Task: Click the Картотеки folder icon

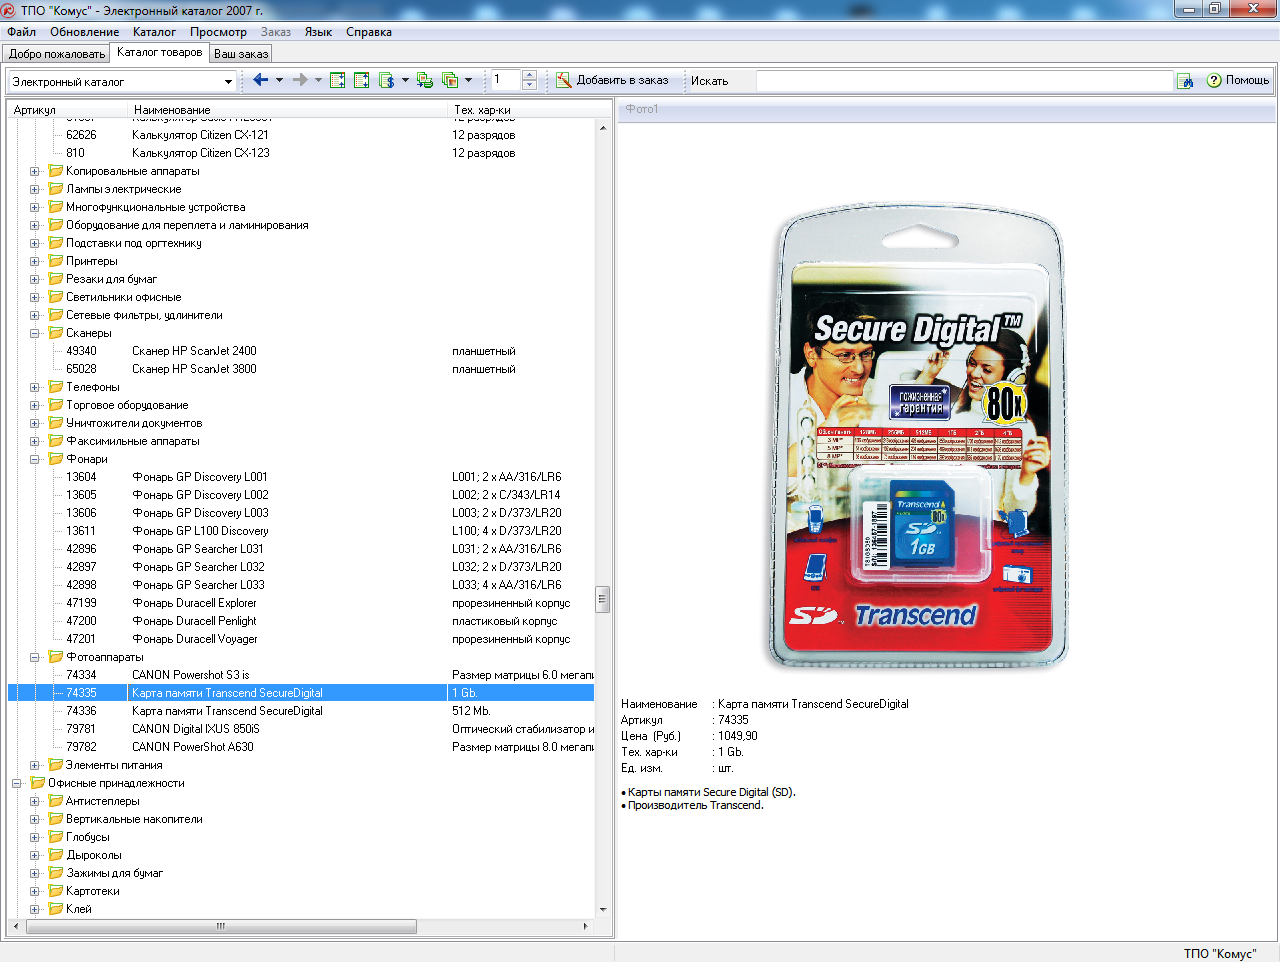Action: pyautogui.click(x=56, y=891)
